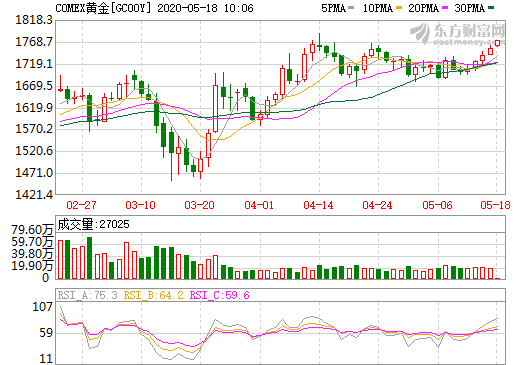Viewport: 520px width, 365px height.
Task: Click the 成交量:27025 volume label
Action: click(93, 224)
